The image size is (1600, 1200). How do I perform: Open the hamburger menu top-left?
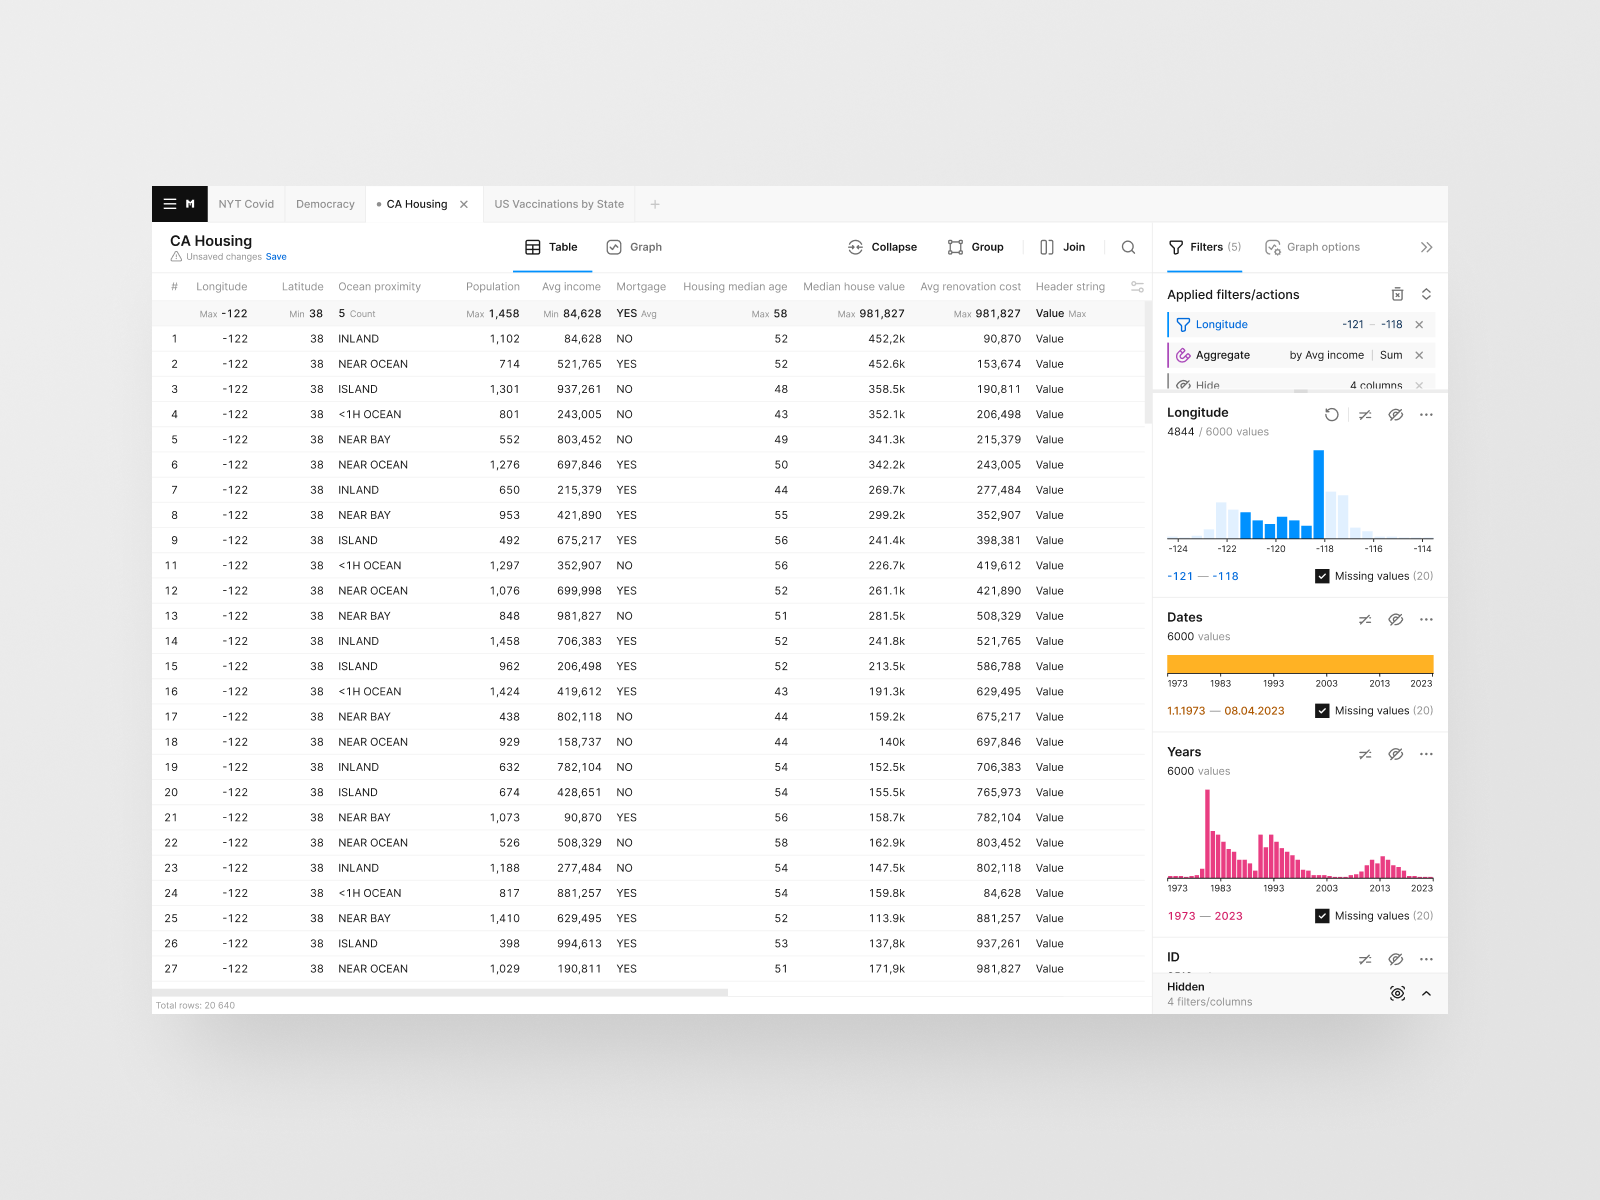[170, 204]
